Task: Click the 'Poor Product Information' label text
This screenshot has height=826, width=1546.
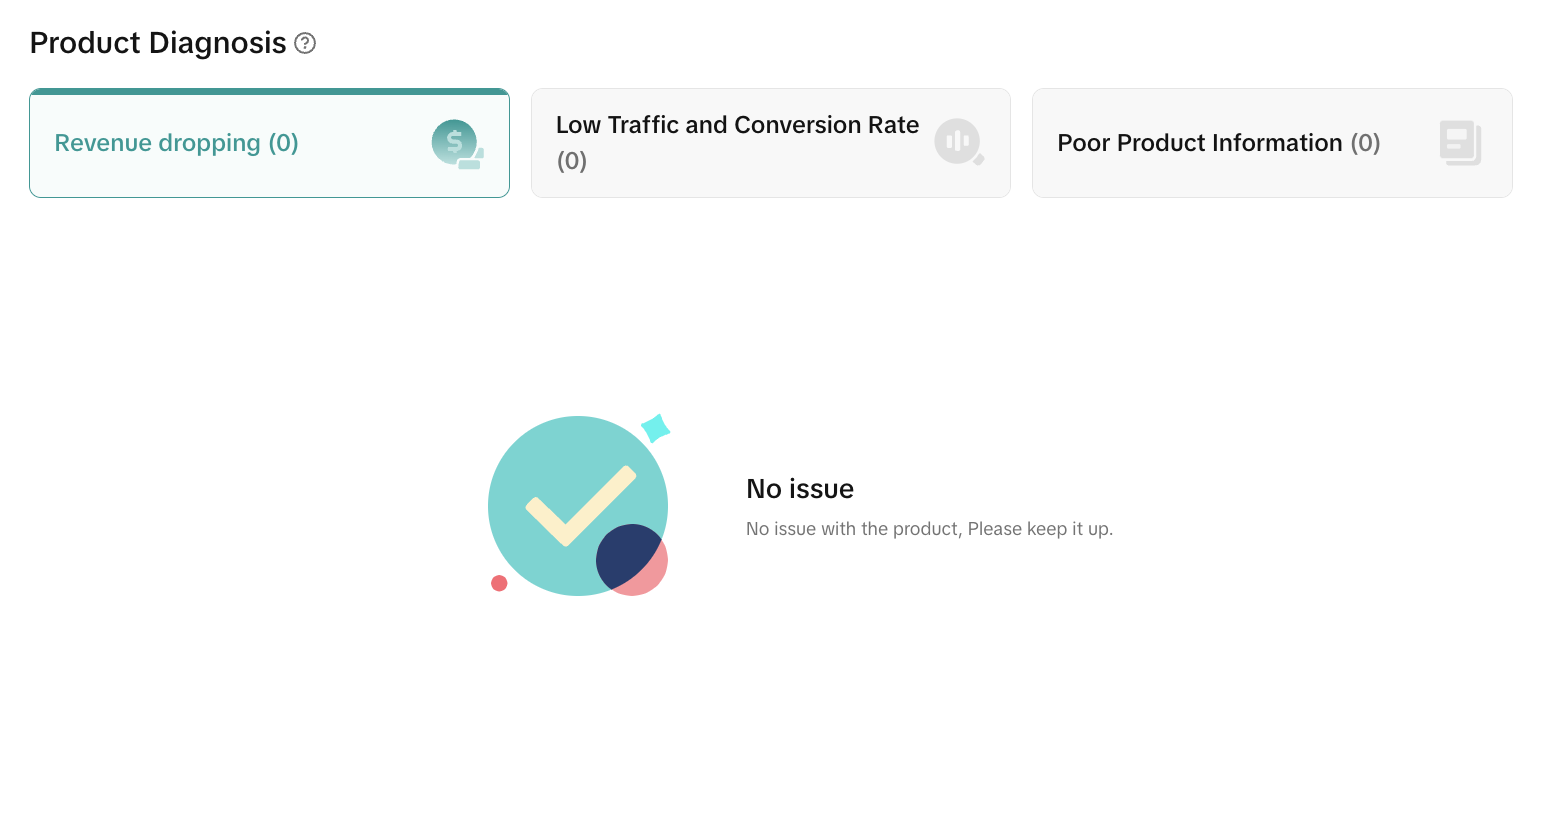Action: (x=1199, y=143)
